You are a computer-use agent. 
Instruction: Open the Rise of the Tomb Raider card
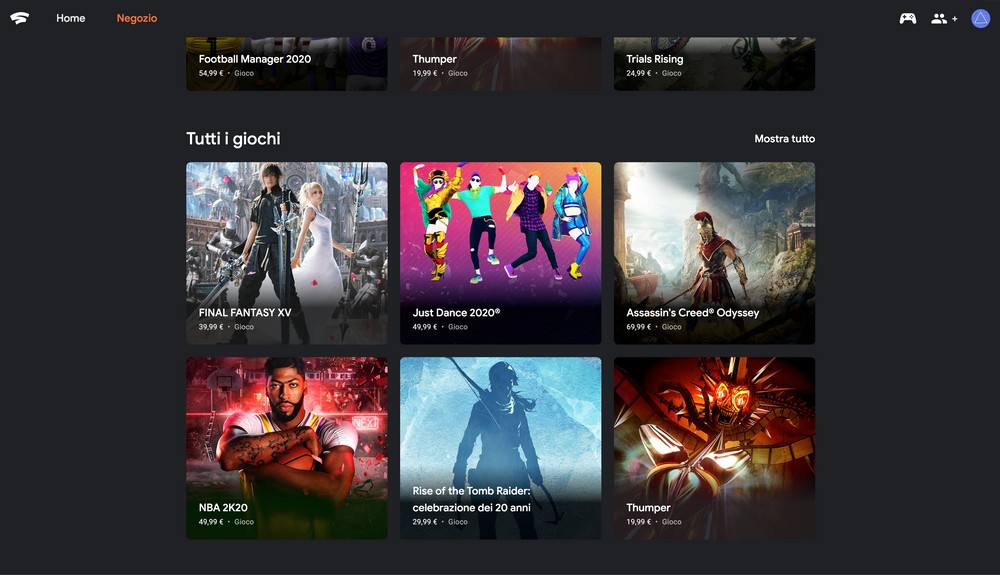click(500, 448)
